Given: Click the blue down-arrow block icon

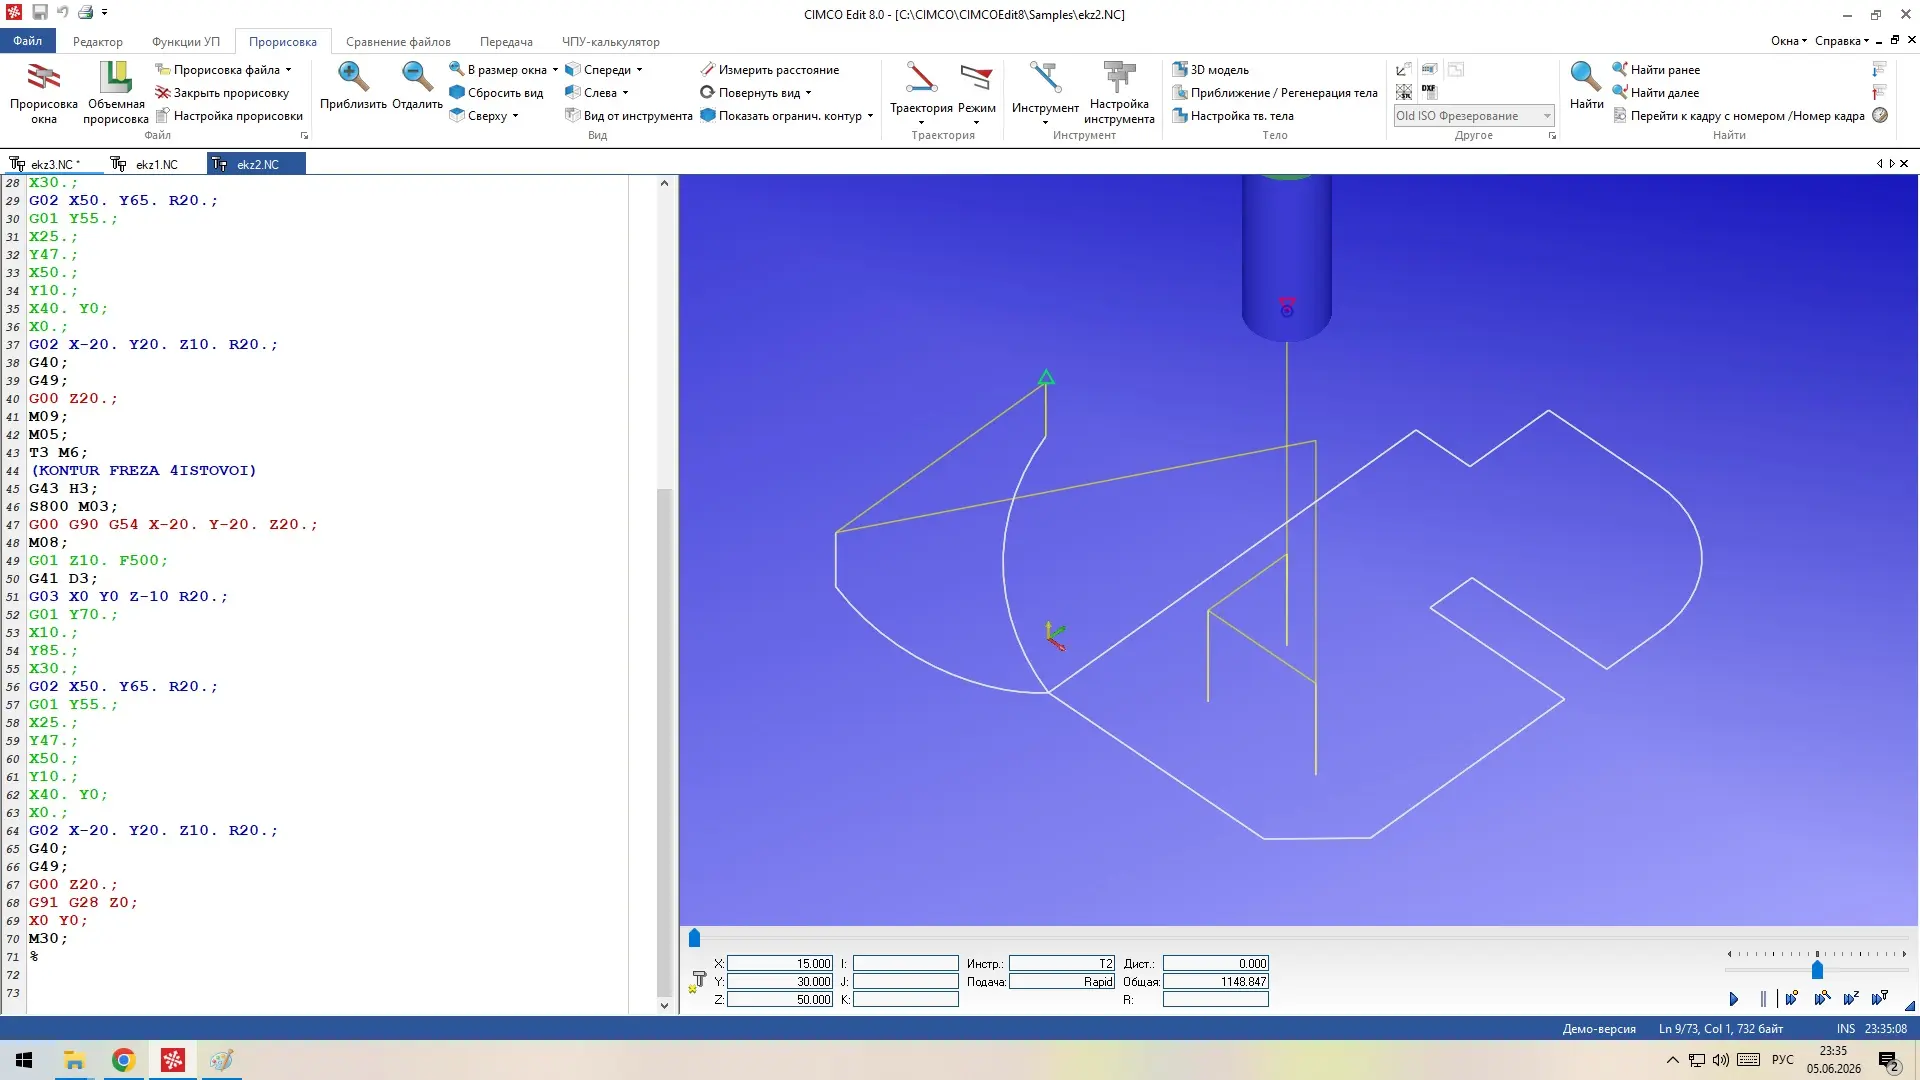Looking at the screenshot, I should (x=1880, y=69).
